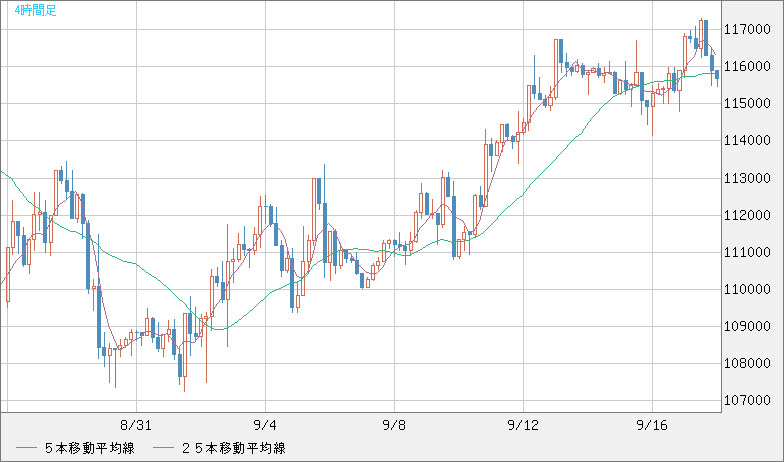Click the 9/16 date axis label
This screenshot has height=462, width=784.
click(x=652, y=426)
